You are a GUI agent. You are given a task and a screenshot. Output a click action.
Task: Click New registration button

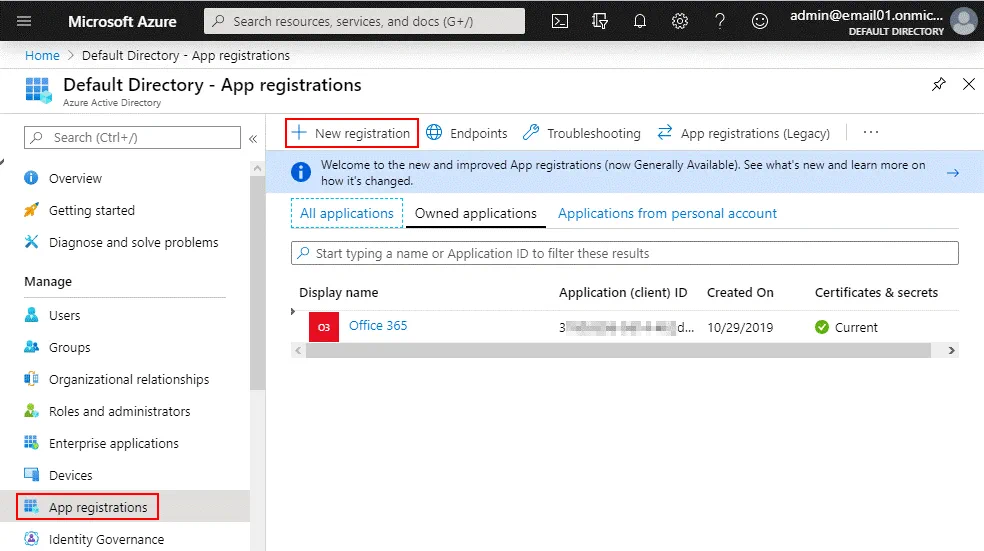click(x=351, y=133)
